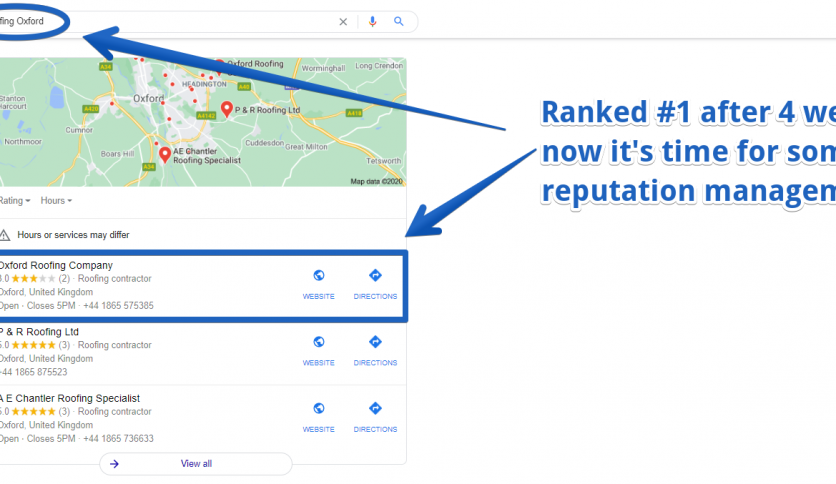Open the A E Chantler website via the globe icon
Image resolution: width=836 pixels, height=484 pixels.
click(318, 409)
